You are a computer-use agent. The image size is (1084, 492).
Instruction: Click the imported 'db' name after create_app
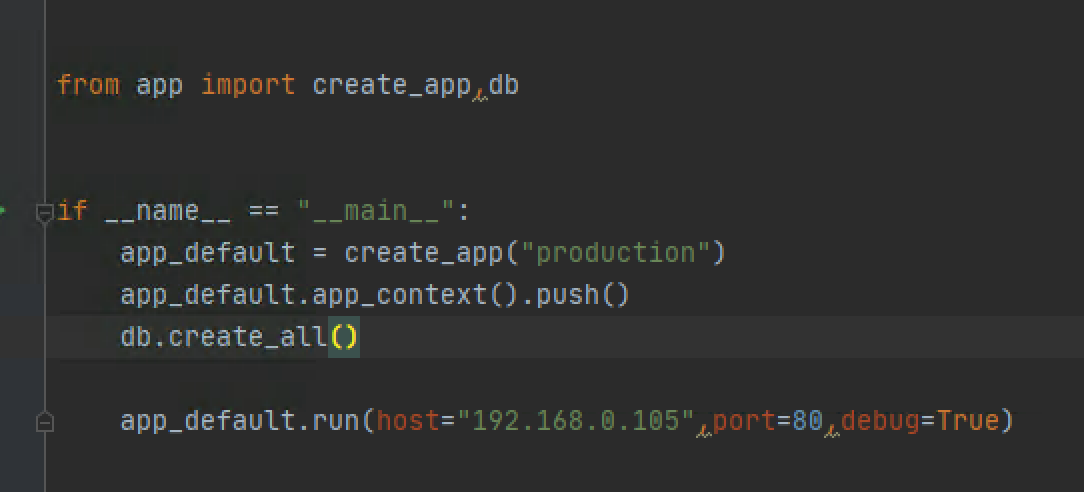coord(503,85)
